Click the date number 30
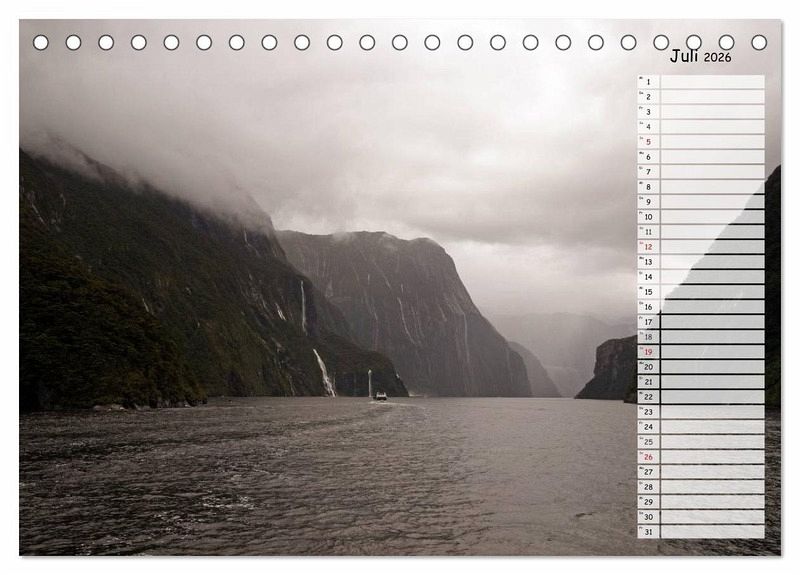This screenshot has width=800, height=575. point(648,517)
